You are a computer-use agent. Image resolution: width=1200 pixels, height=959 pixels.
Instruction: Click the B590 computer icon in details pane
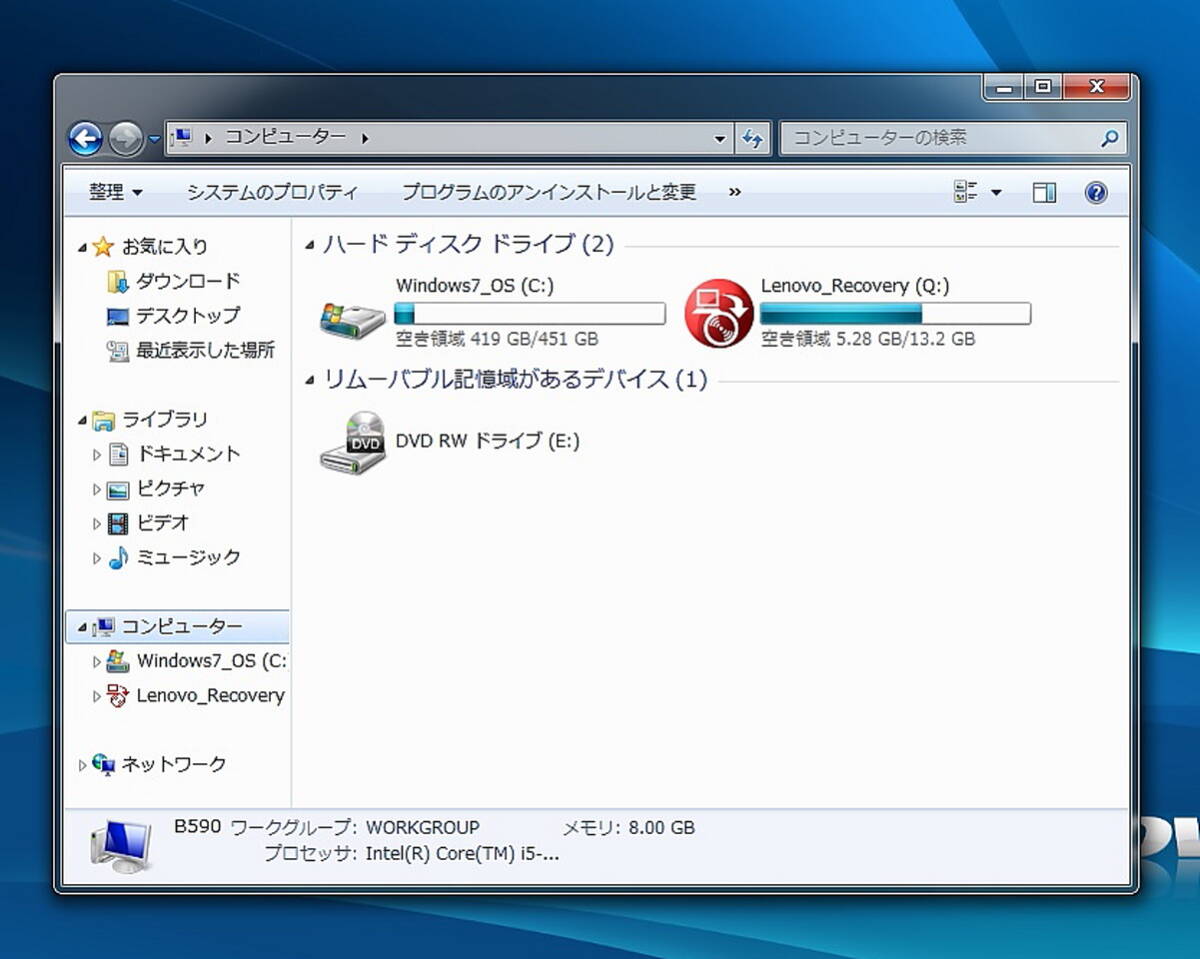point(121,845)
